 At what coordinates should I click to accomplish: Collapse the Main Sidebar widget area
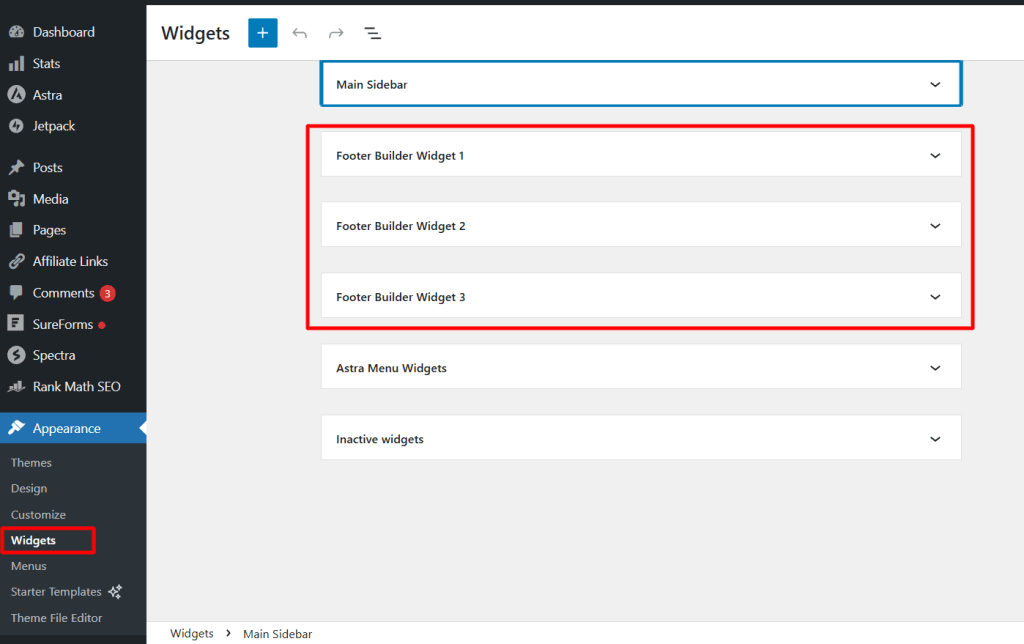click(935, 85)
